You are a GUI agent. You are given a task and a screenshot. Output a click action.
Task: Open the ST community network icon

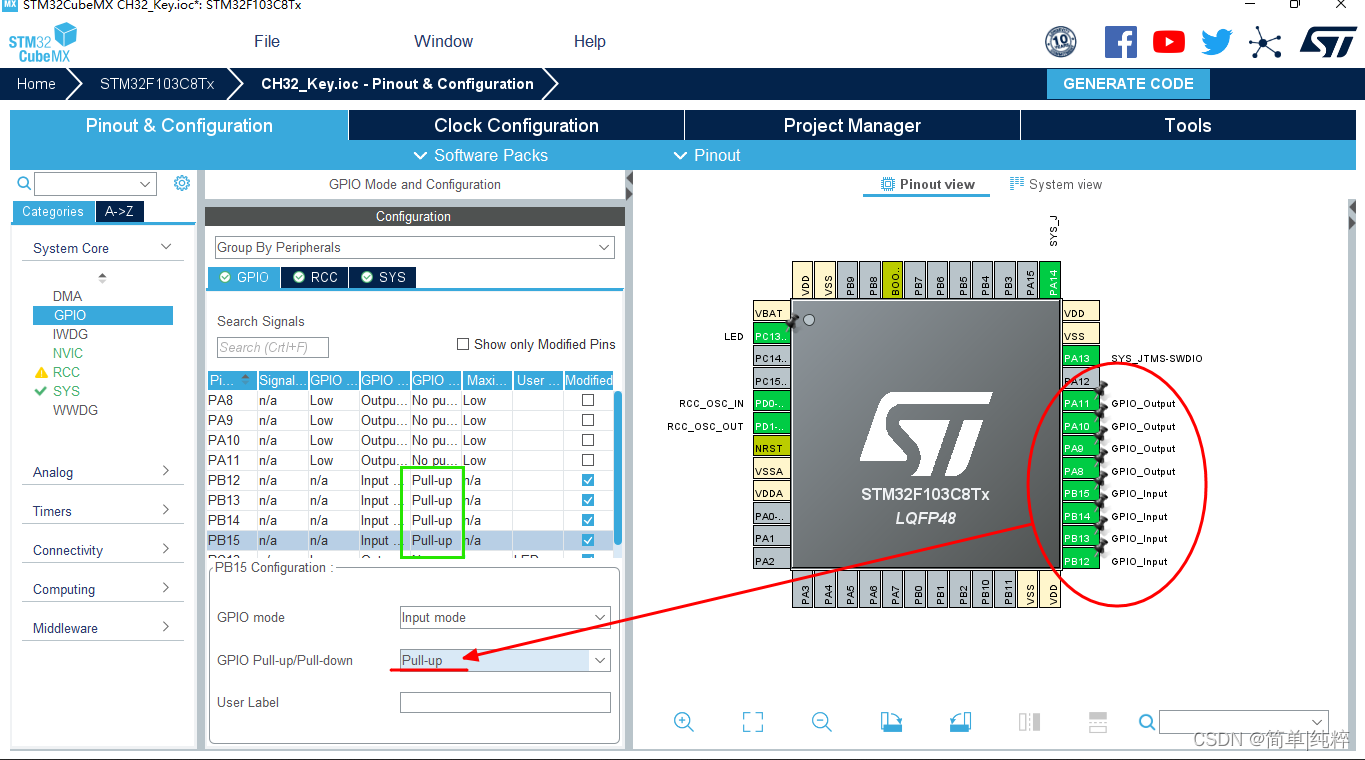[1265, 42]
